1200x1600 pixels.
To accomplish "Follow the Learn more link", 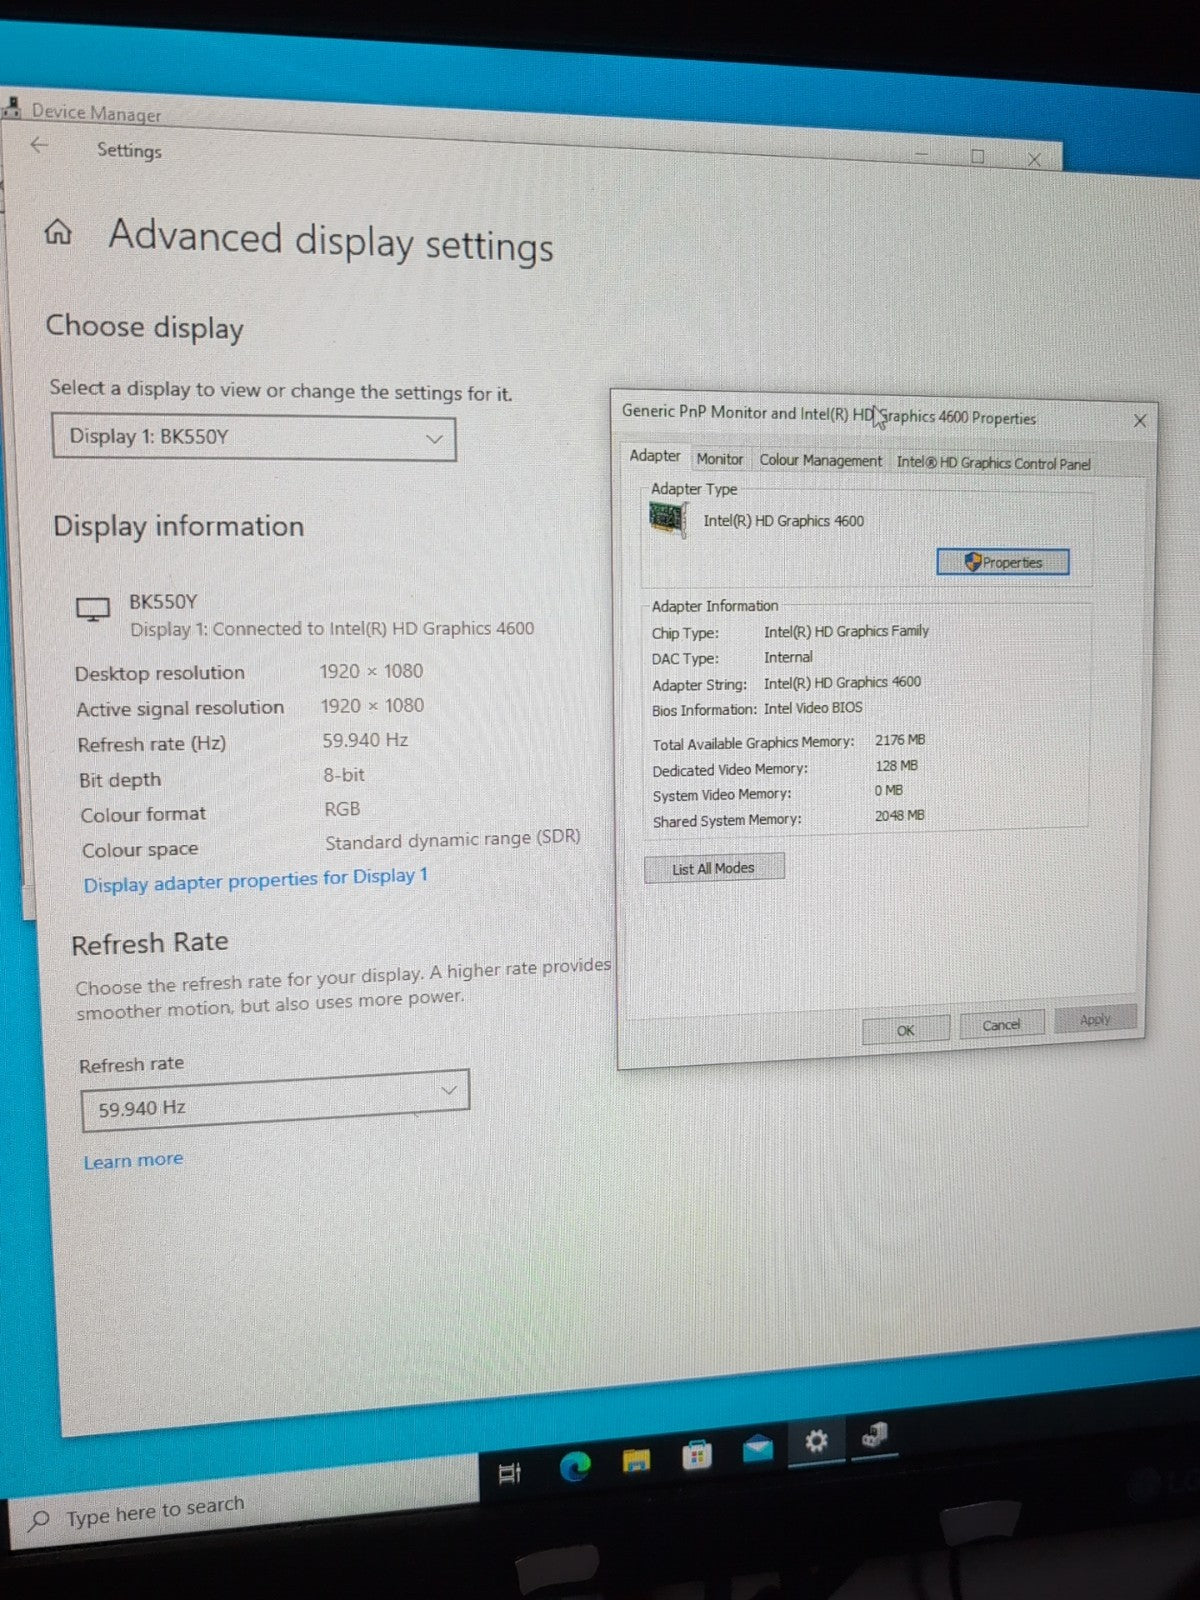I will 133,1161.
